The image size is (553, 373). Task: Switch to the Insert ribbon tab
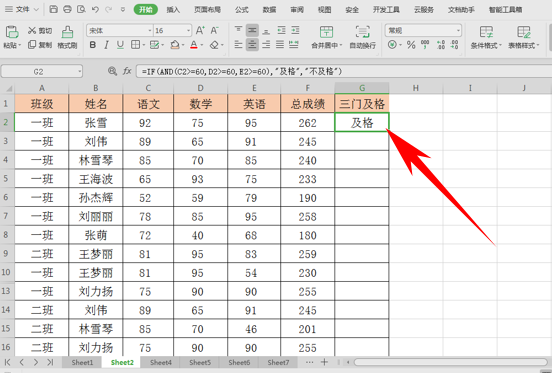click(x=173, y=10)
